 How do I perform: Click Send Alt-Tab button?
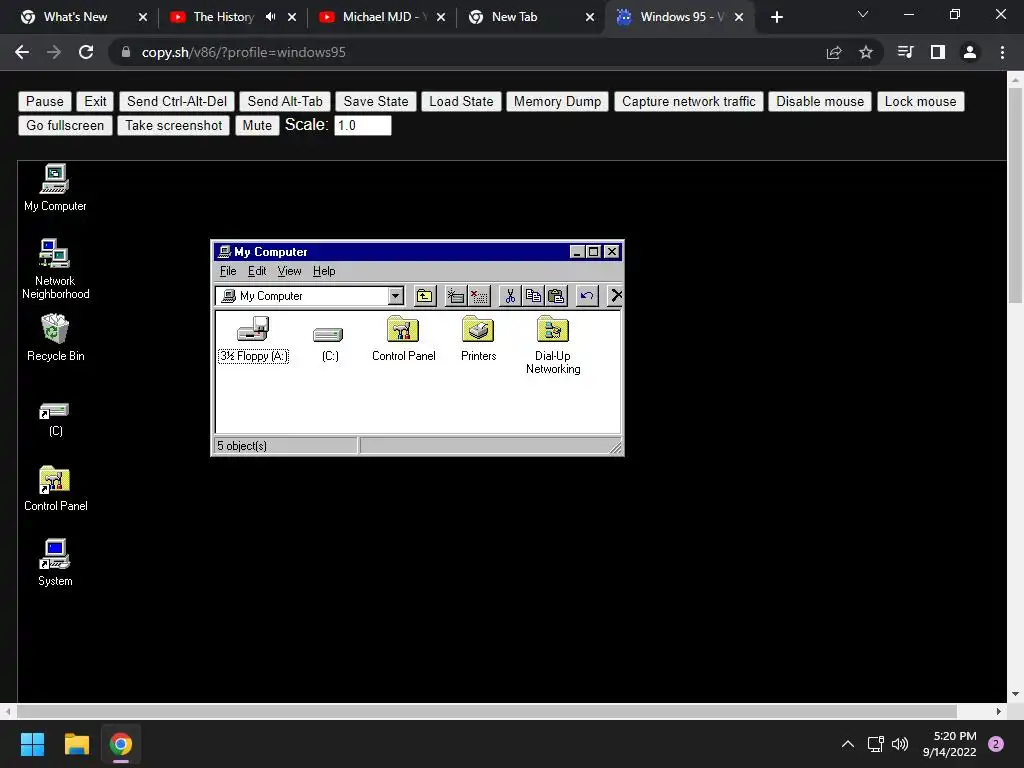pyautogui.click(x=285, y=101)
